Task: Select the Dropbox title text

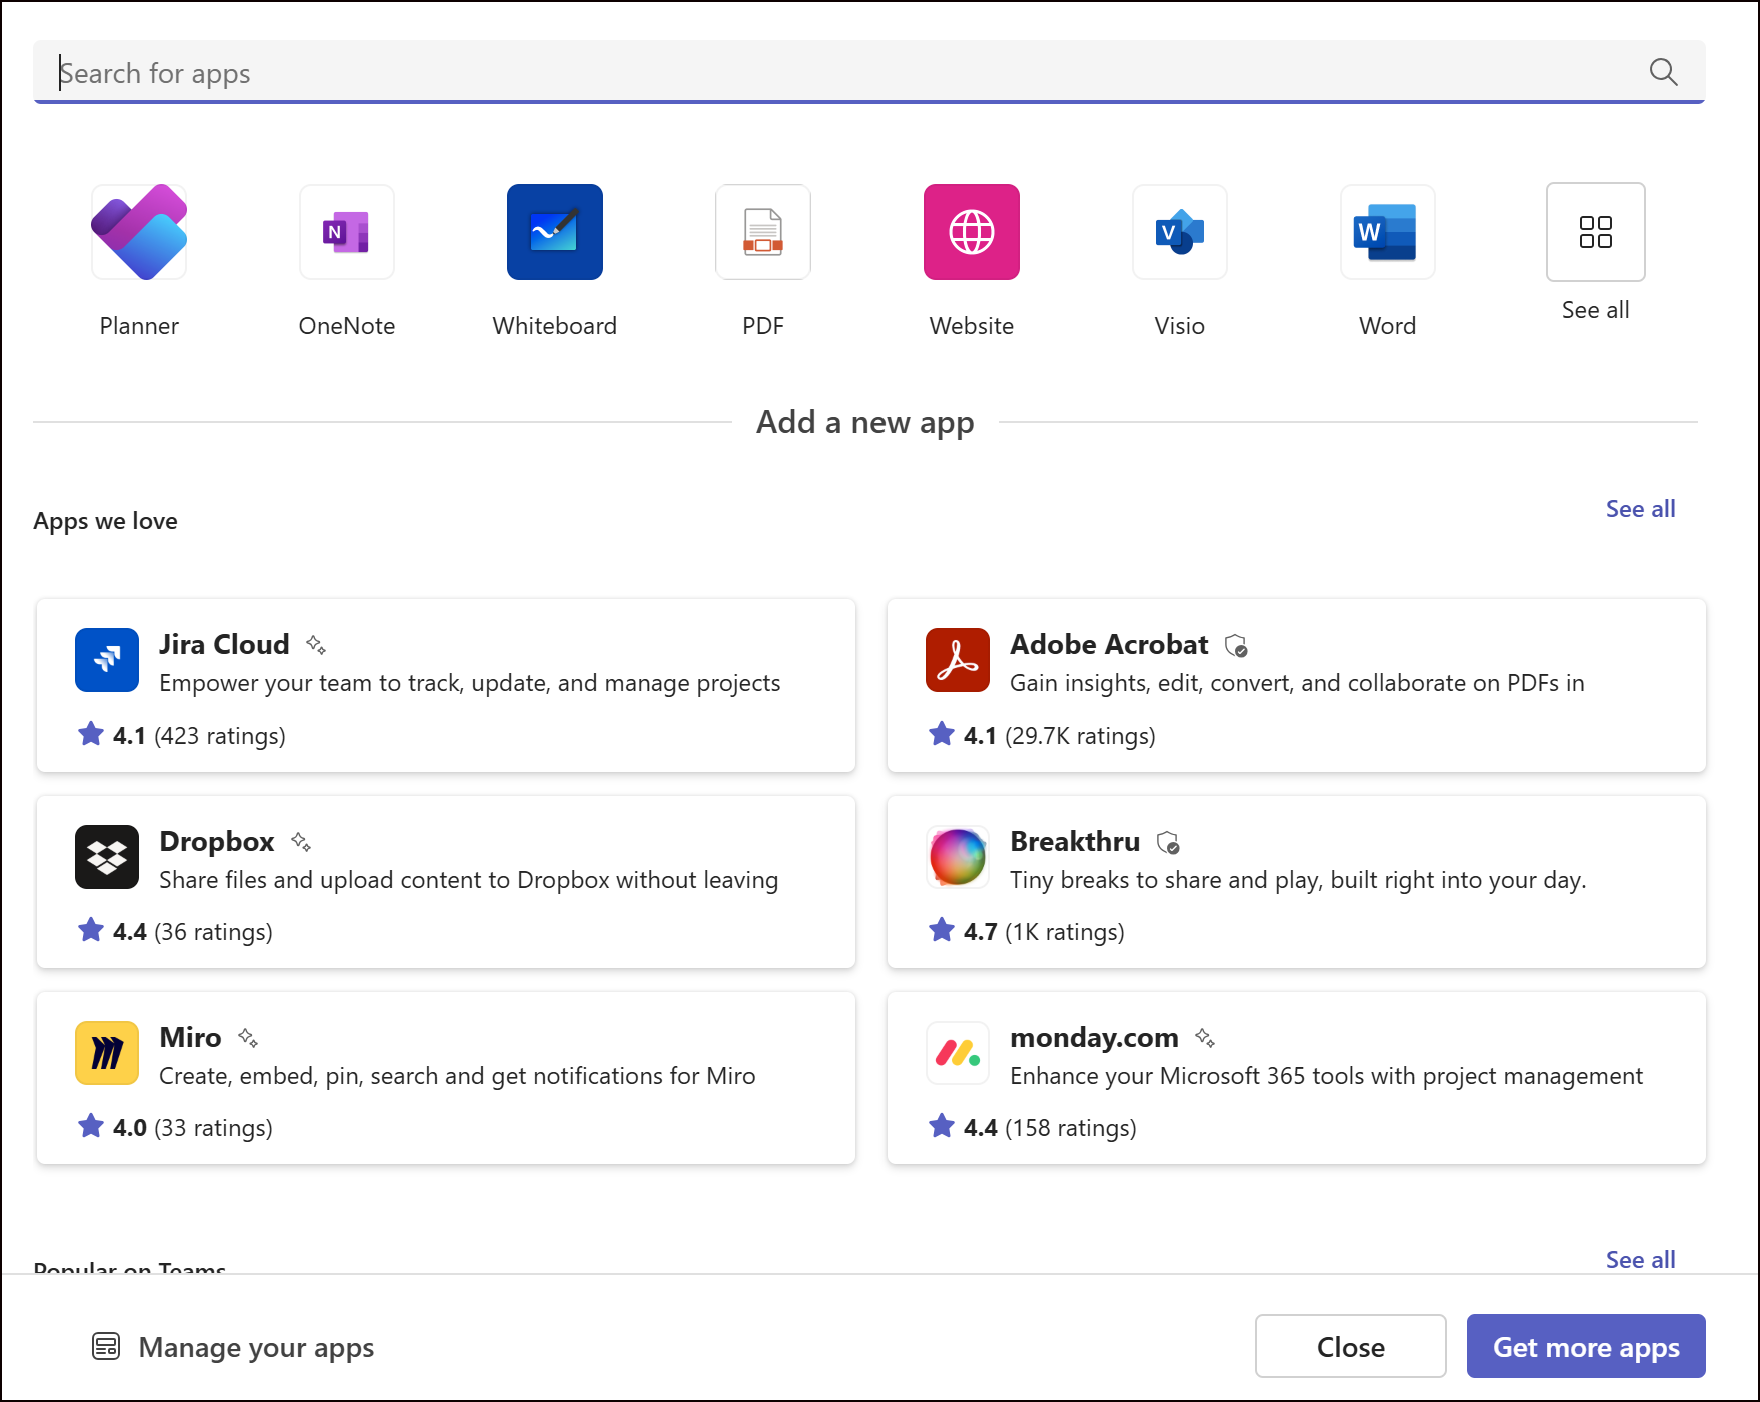Action: [217, 842]
